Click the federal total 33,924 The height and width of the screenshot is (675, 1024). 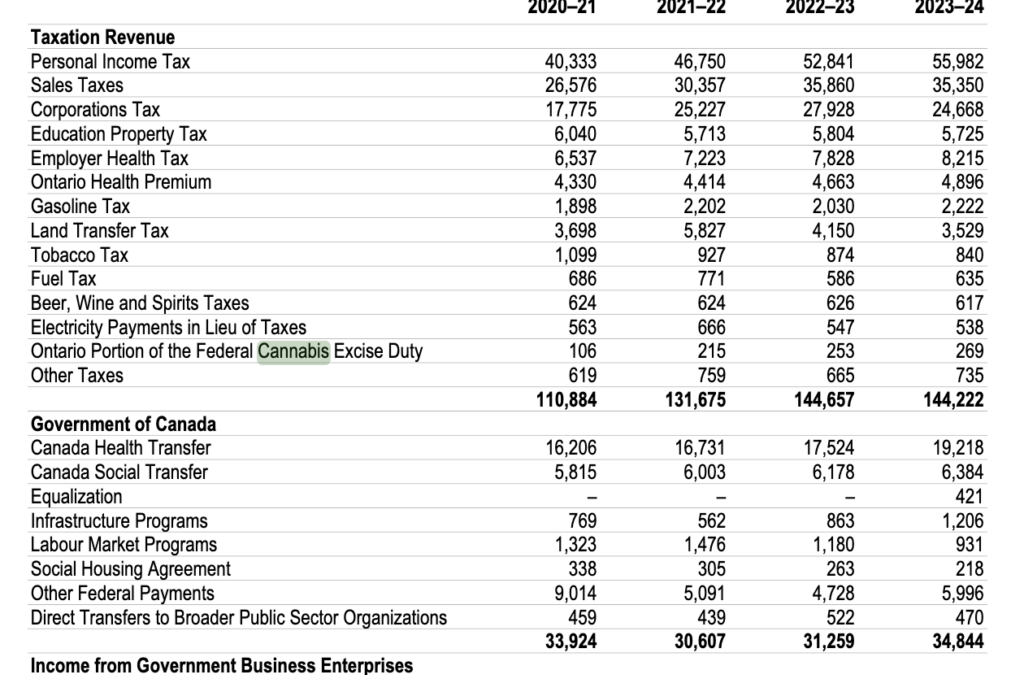pyautogui.click(x=571, y=641)
